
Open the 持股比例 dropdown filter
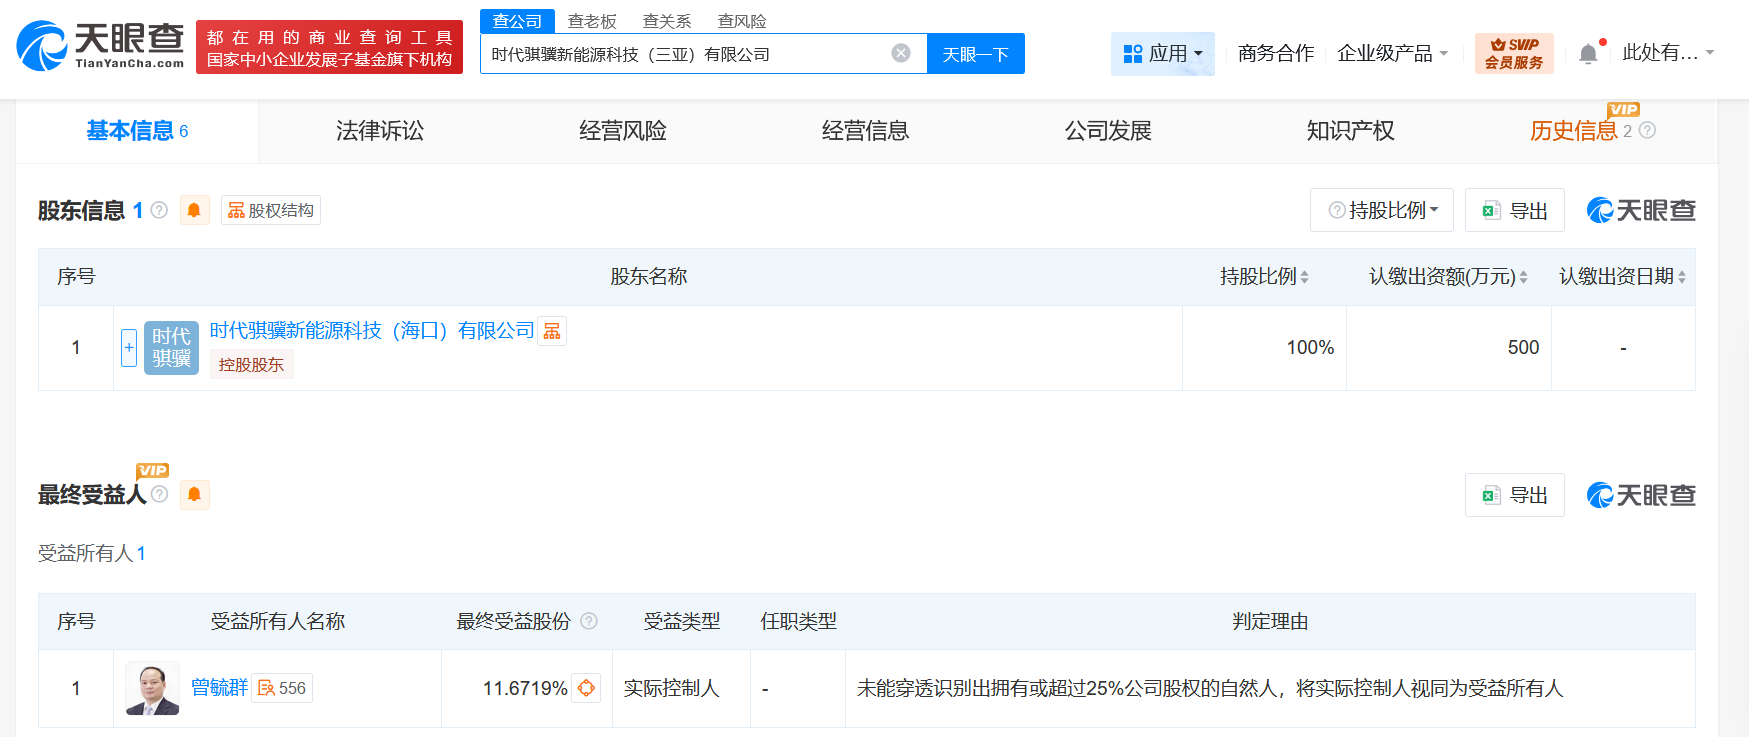pyautogui.click(x=1381, y=210)
